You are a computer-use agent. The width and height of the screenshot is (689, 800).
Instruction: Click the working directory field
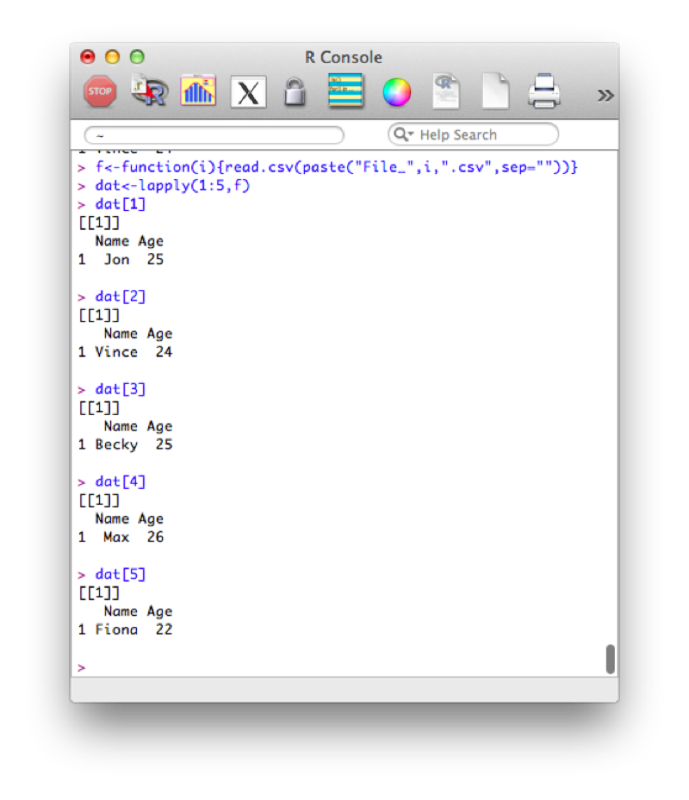[214, 135]
